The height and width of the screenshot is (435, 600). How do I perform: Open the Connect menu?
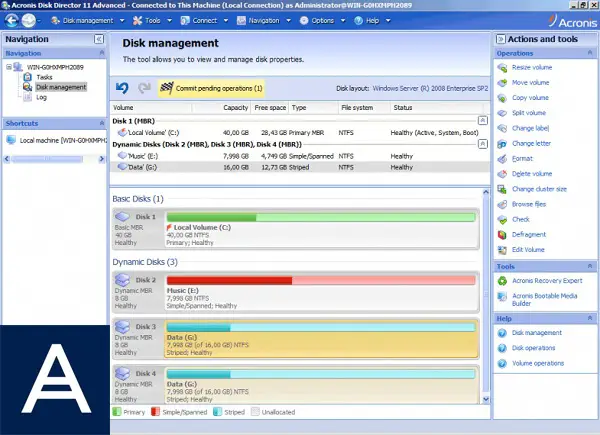pos(204,21)
